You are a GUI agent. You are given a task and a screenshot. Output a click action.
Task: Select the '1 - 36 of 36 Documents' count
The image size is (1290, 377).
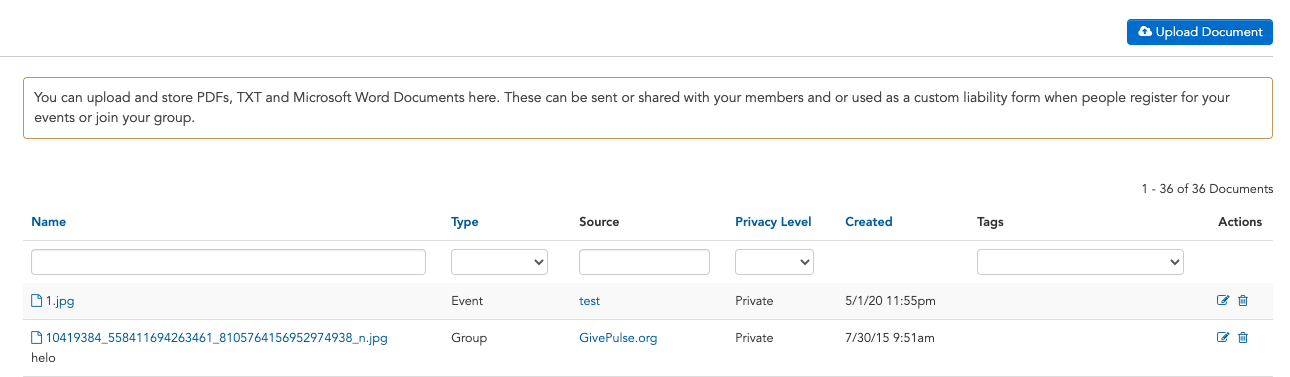point(1207,189)
